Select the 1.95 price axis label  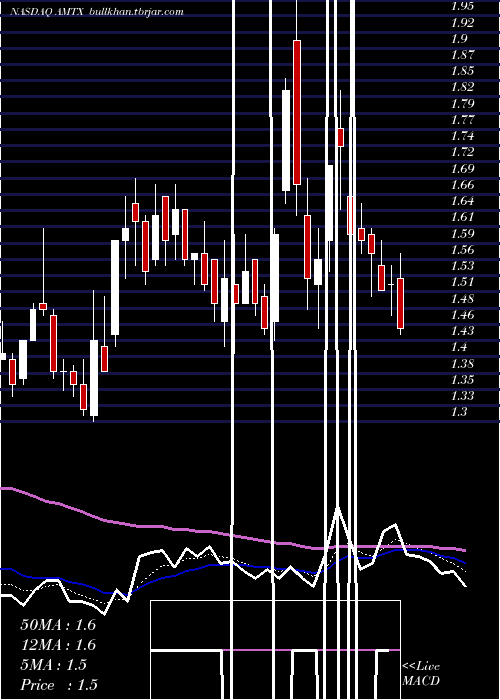click(x=462, y=6)
